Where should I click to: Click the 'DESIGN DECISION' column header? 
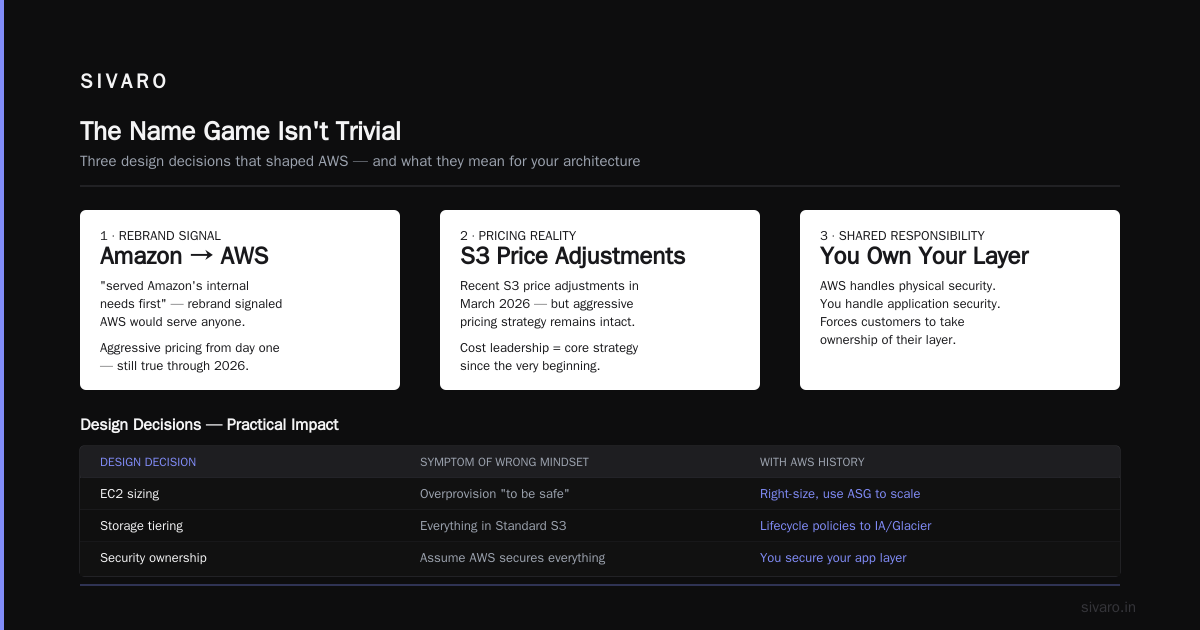148,462
